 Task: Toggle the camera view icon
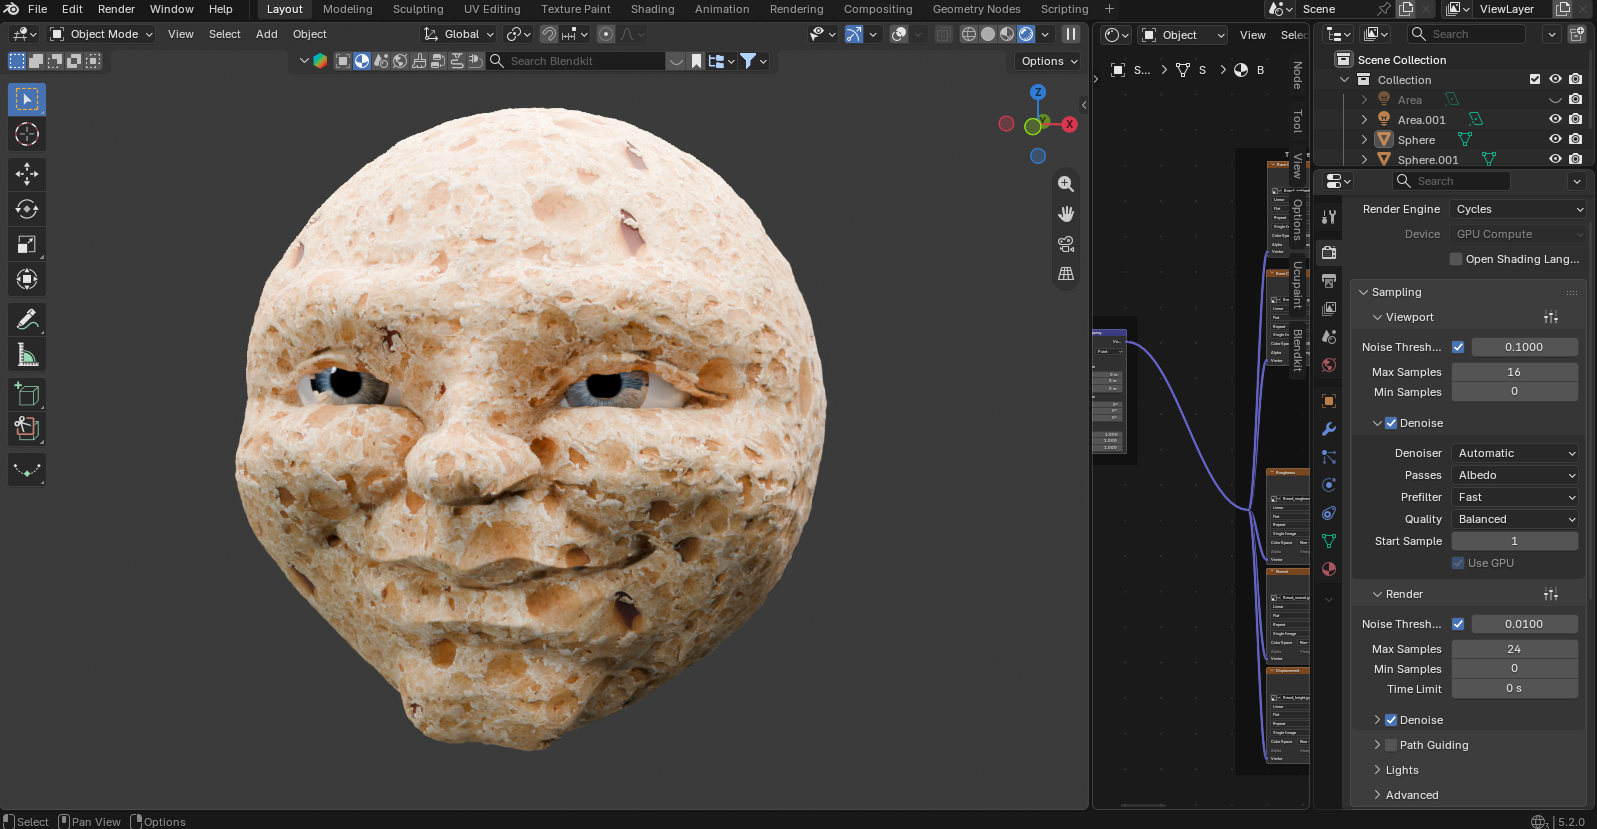click(x=1066, y=244)
